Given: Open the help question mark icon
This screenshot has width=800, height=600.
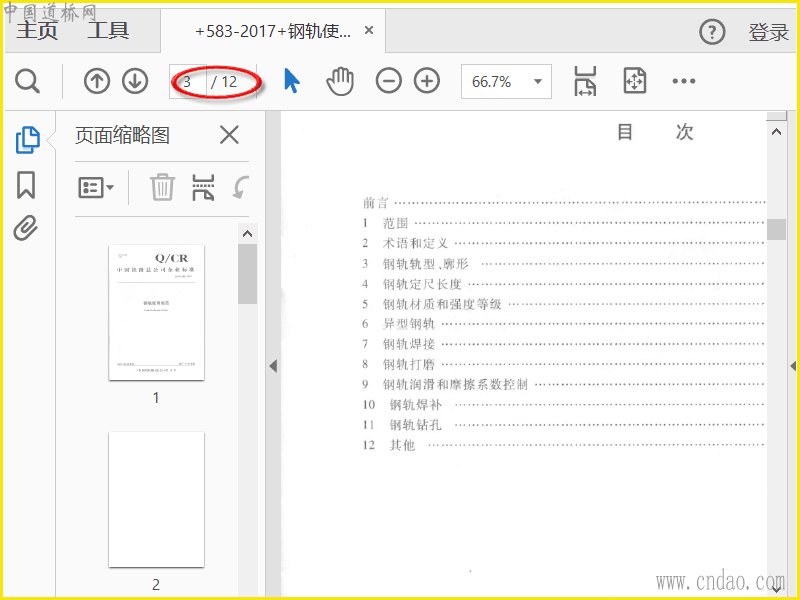Looking at the screenshot, I should pos(712,33).
